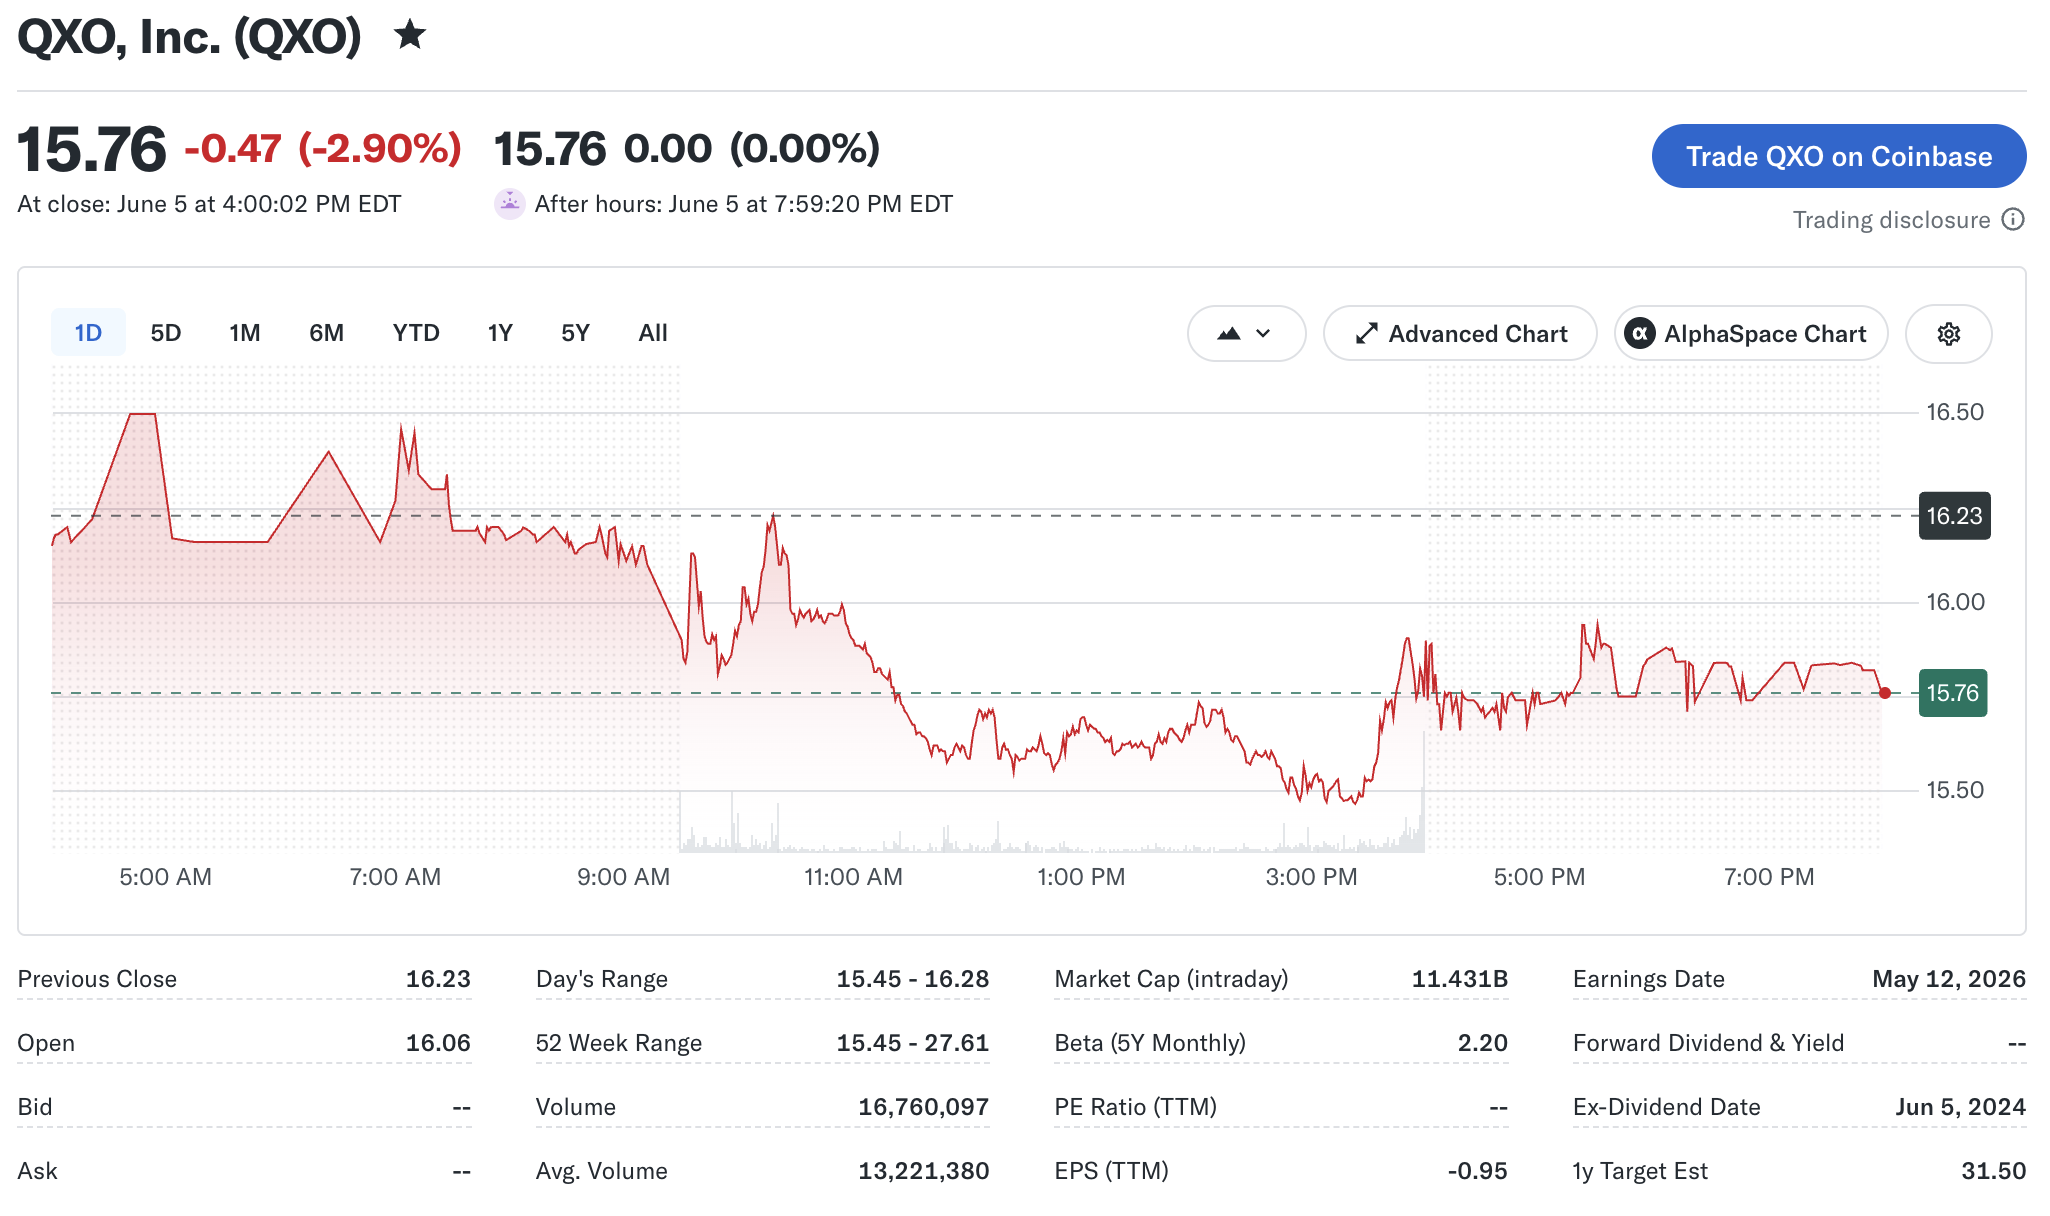Click the 9:00 AM axis label
Screen dimensions: 2050x1216
(623, 877)
